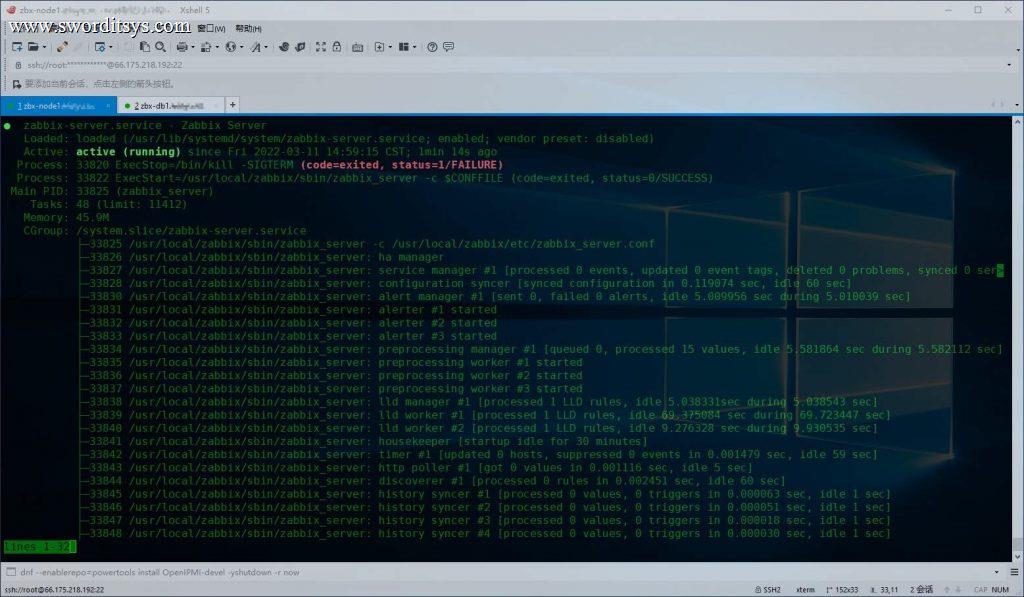1024x597 pixels.
Task: Click the Connect plug icon
Action: coord(62,47)
